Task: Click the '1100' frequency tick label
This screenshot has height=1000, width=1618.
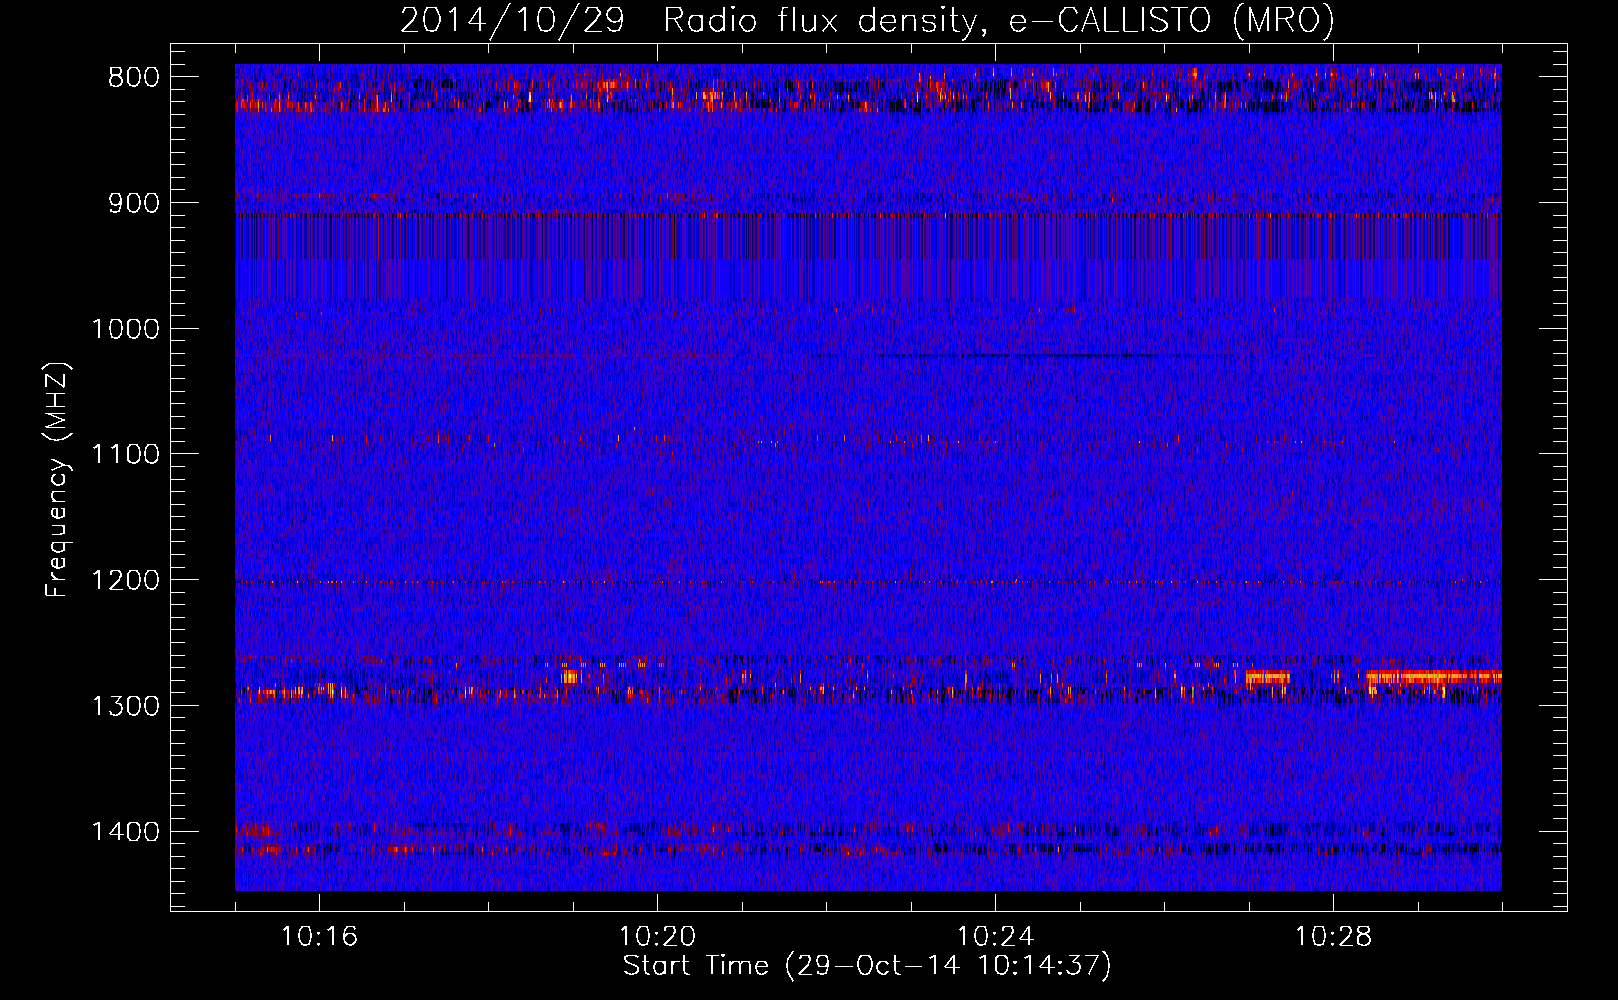Action: [125, 455]
